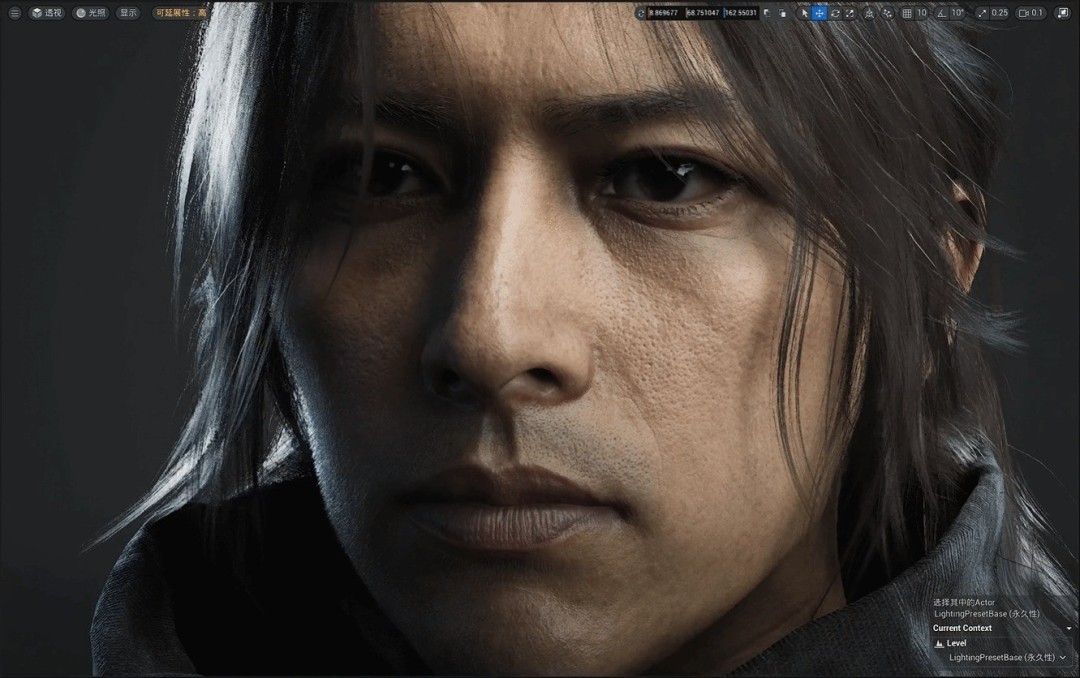Click the maximize/restore viewport layout icon
The height and width of the screenshot is (678, 1080).
pyautogui.click(x=1063, y=13)
